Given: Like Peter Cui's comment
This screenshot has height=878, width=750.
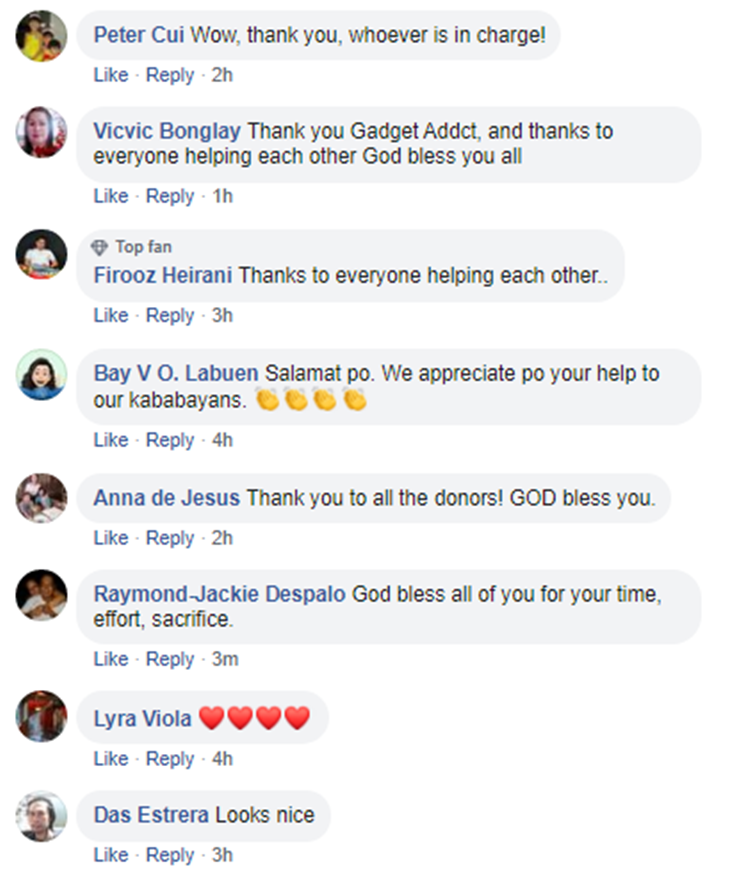Looking at the screenshot, I should 110,75.
